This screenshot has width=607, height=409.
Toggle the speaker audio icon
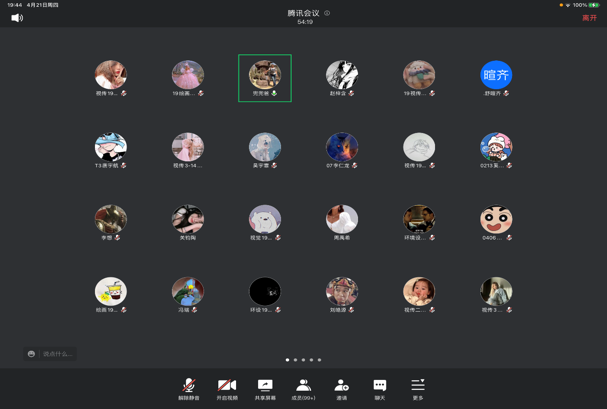pos(17,18)
